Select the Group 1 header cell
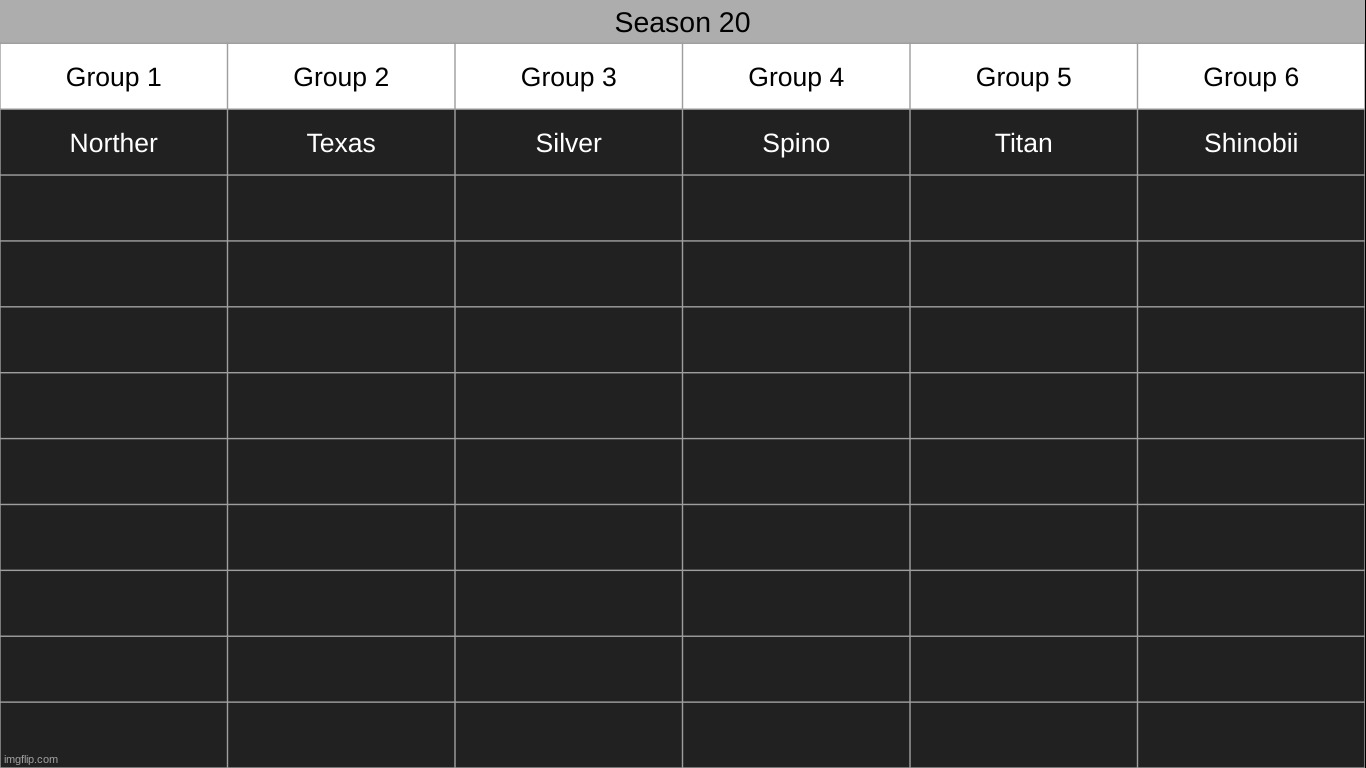This screenshot has height=768, width=1366. pos(114,77)
